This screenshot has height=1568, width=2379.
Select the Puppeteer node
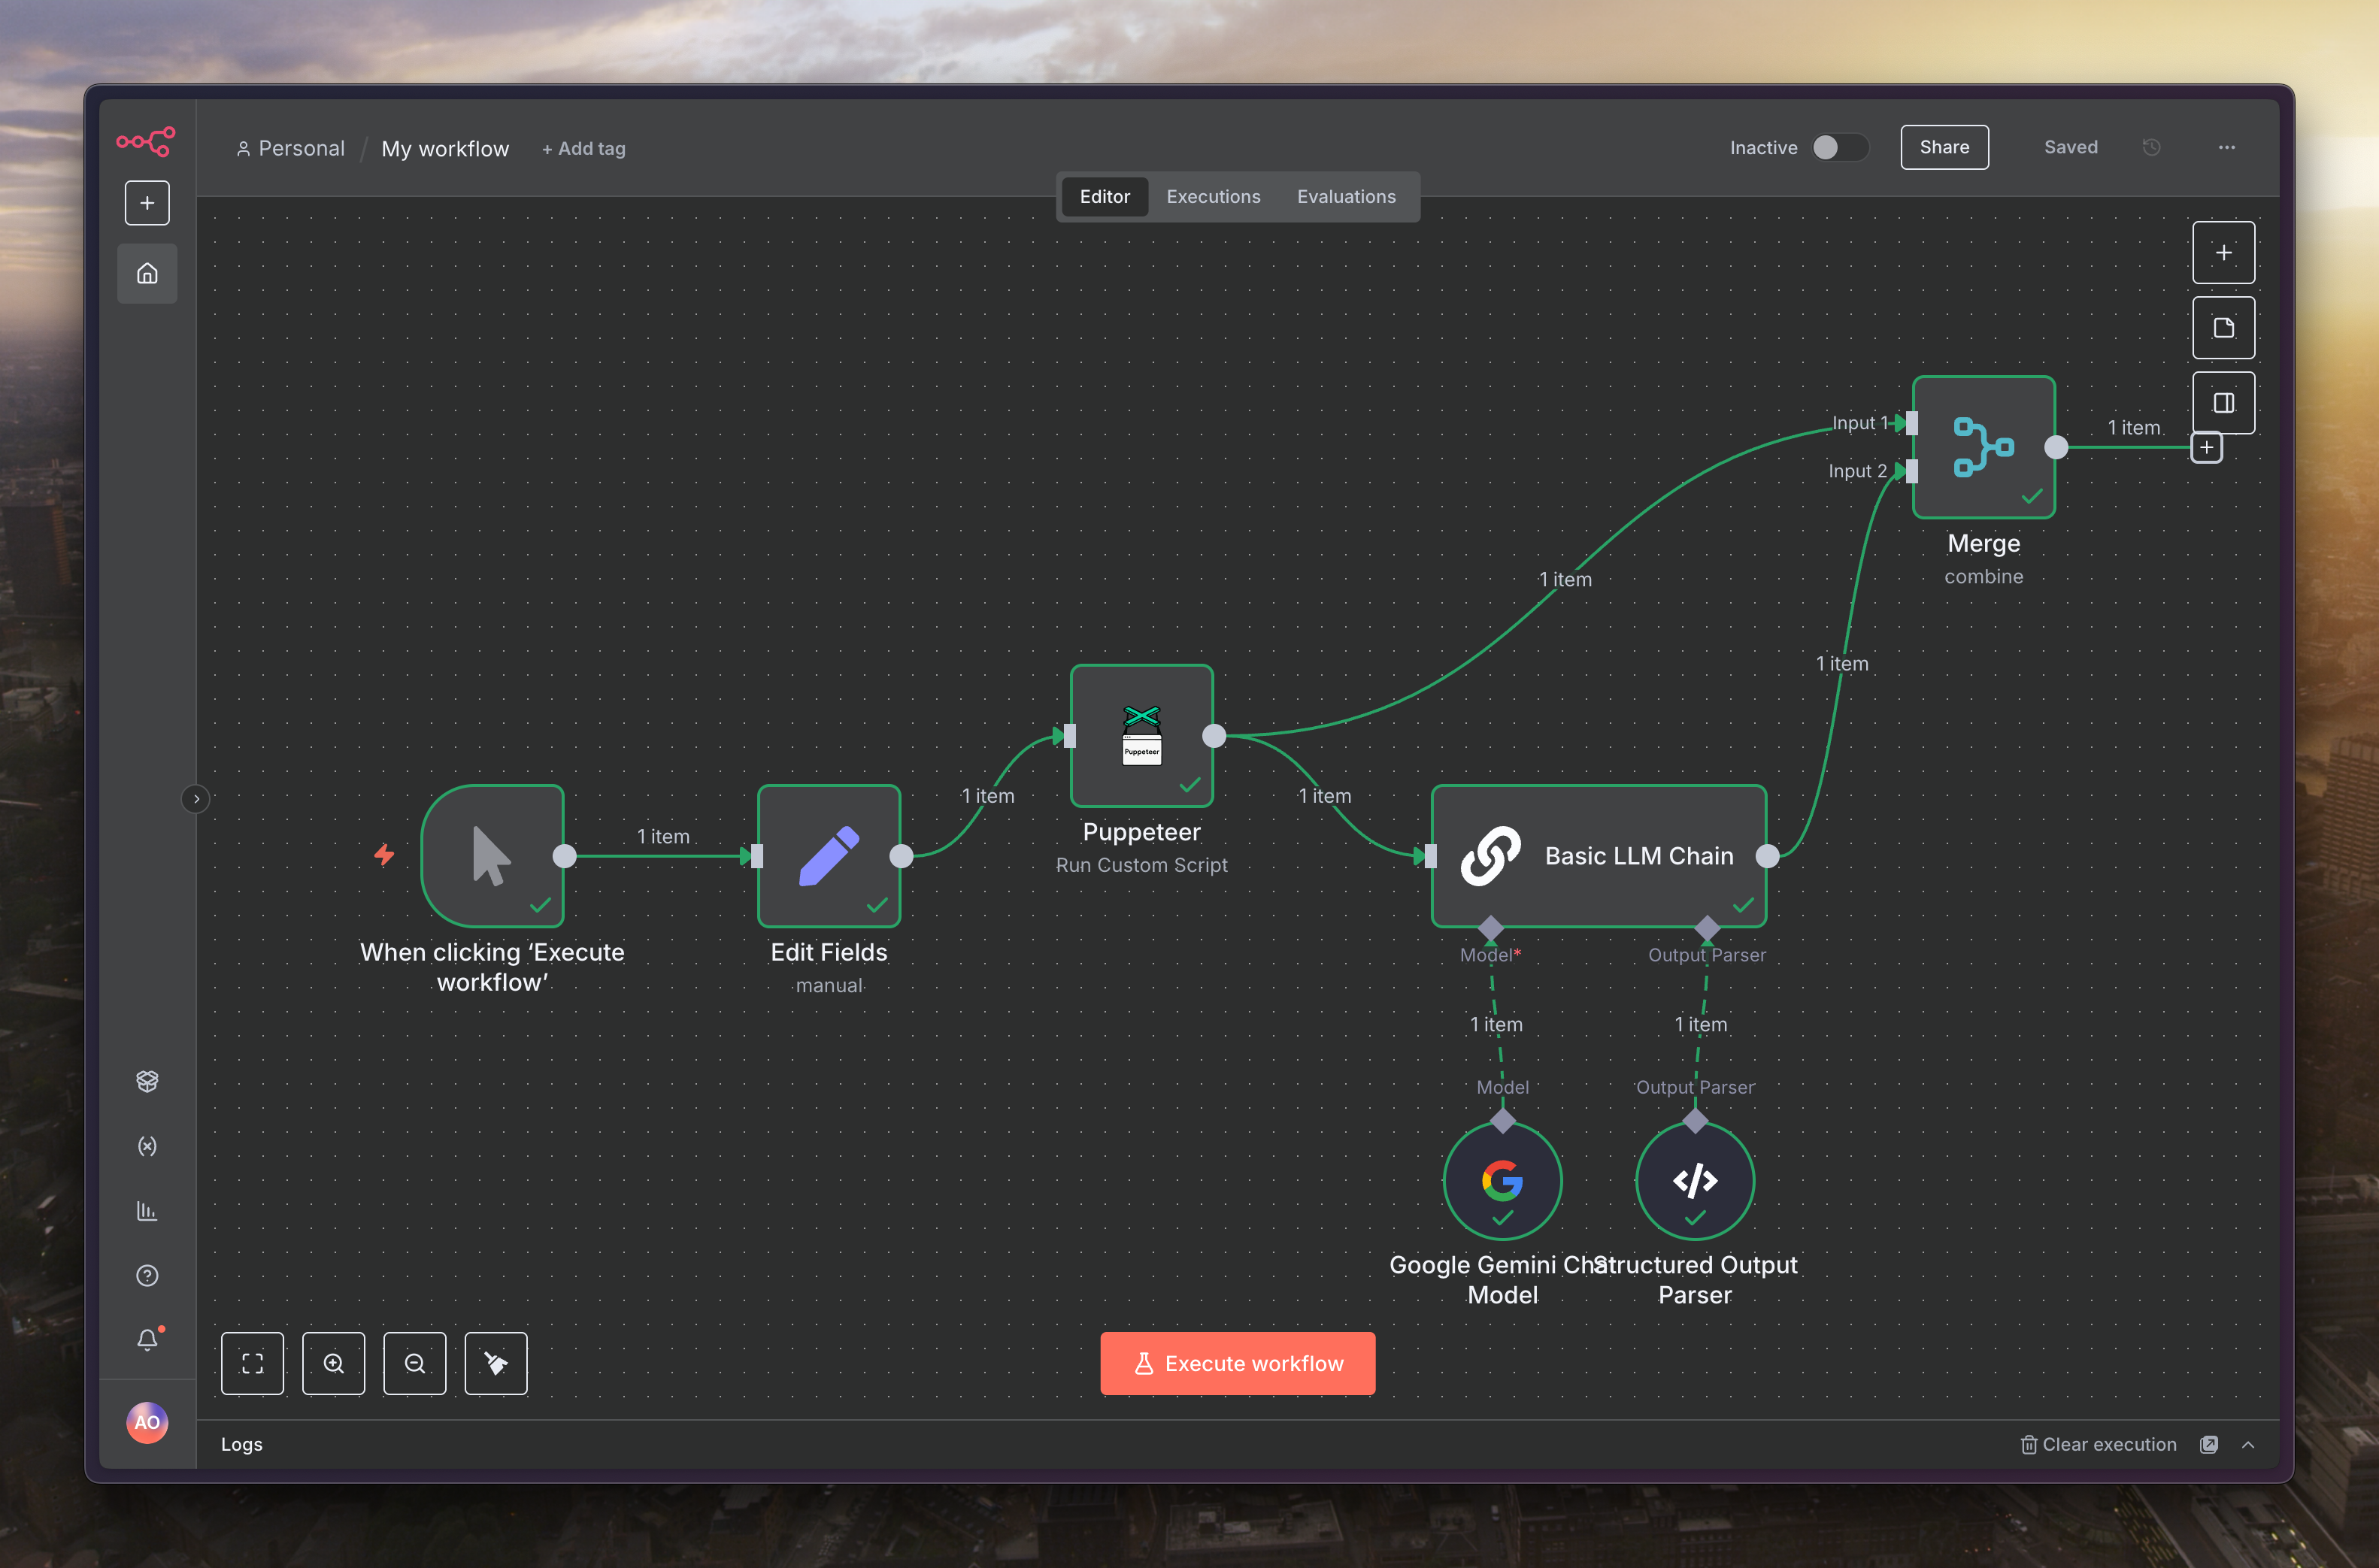click(x=1141, y=736)
